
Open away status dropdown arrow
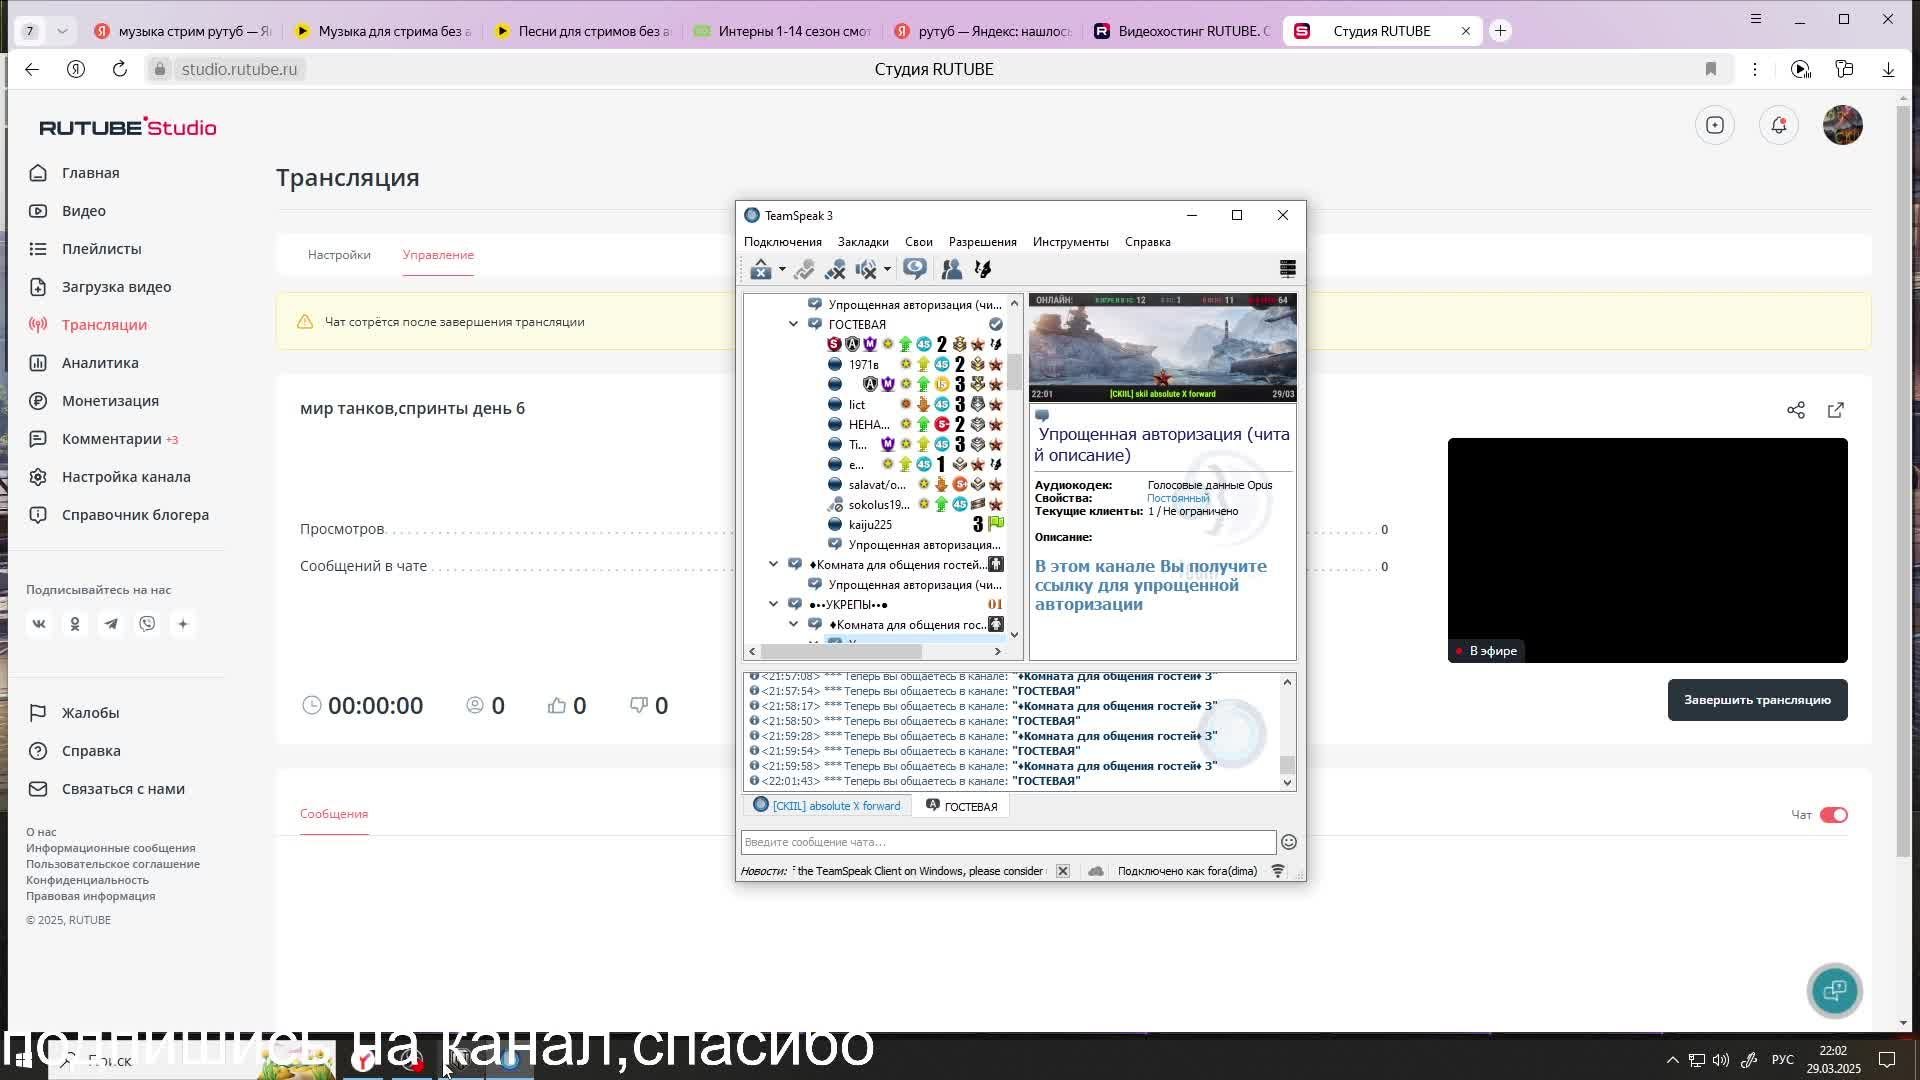click(782, 269)
